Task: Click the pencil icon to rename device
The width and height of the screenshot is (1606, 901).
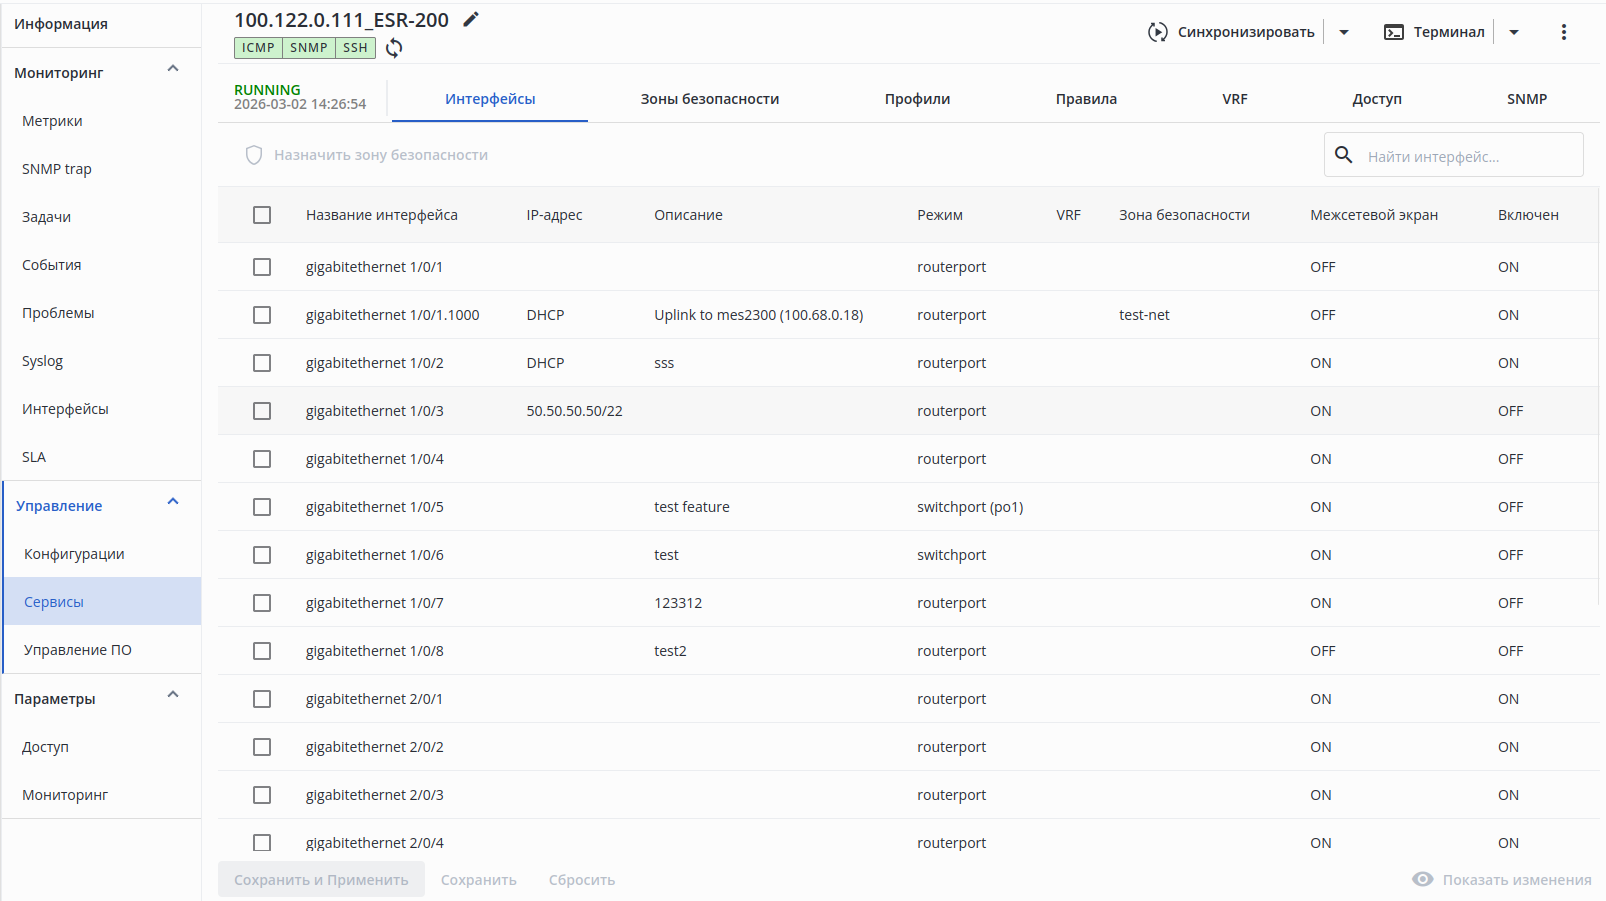Action: click(471, 19)
